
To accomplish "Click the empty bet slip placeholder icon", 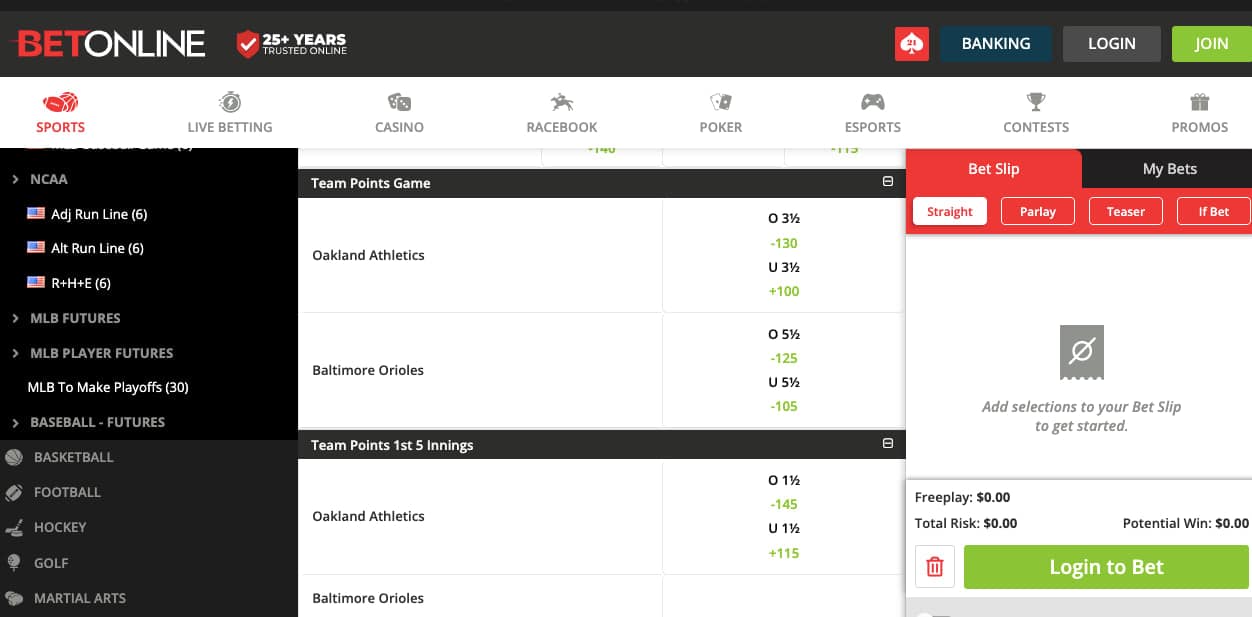I will 1082,352.
